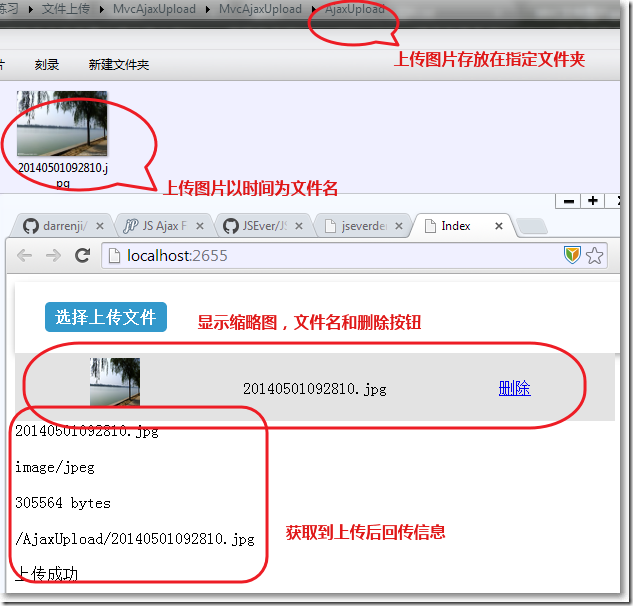Reload the localhost page
633x606 pixels.
pyautogui.click(x=83, y=256)
